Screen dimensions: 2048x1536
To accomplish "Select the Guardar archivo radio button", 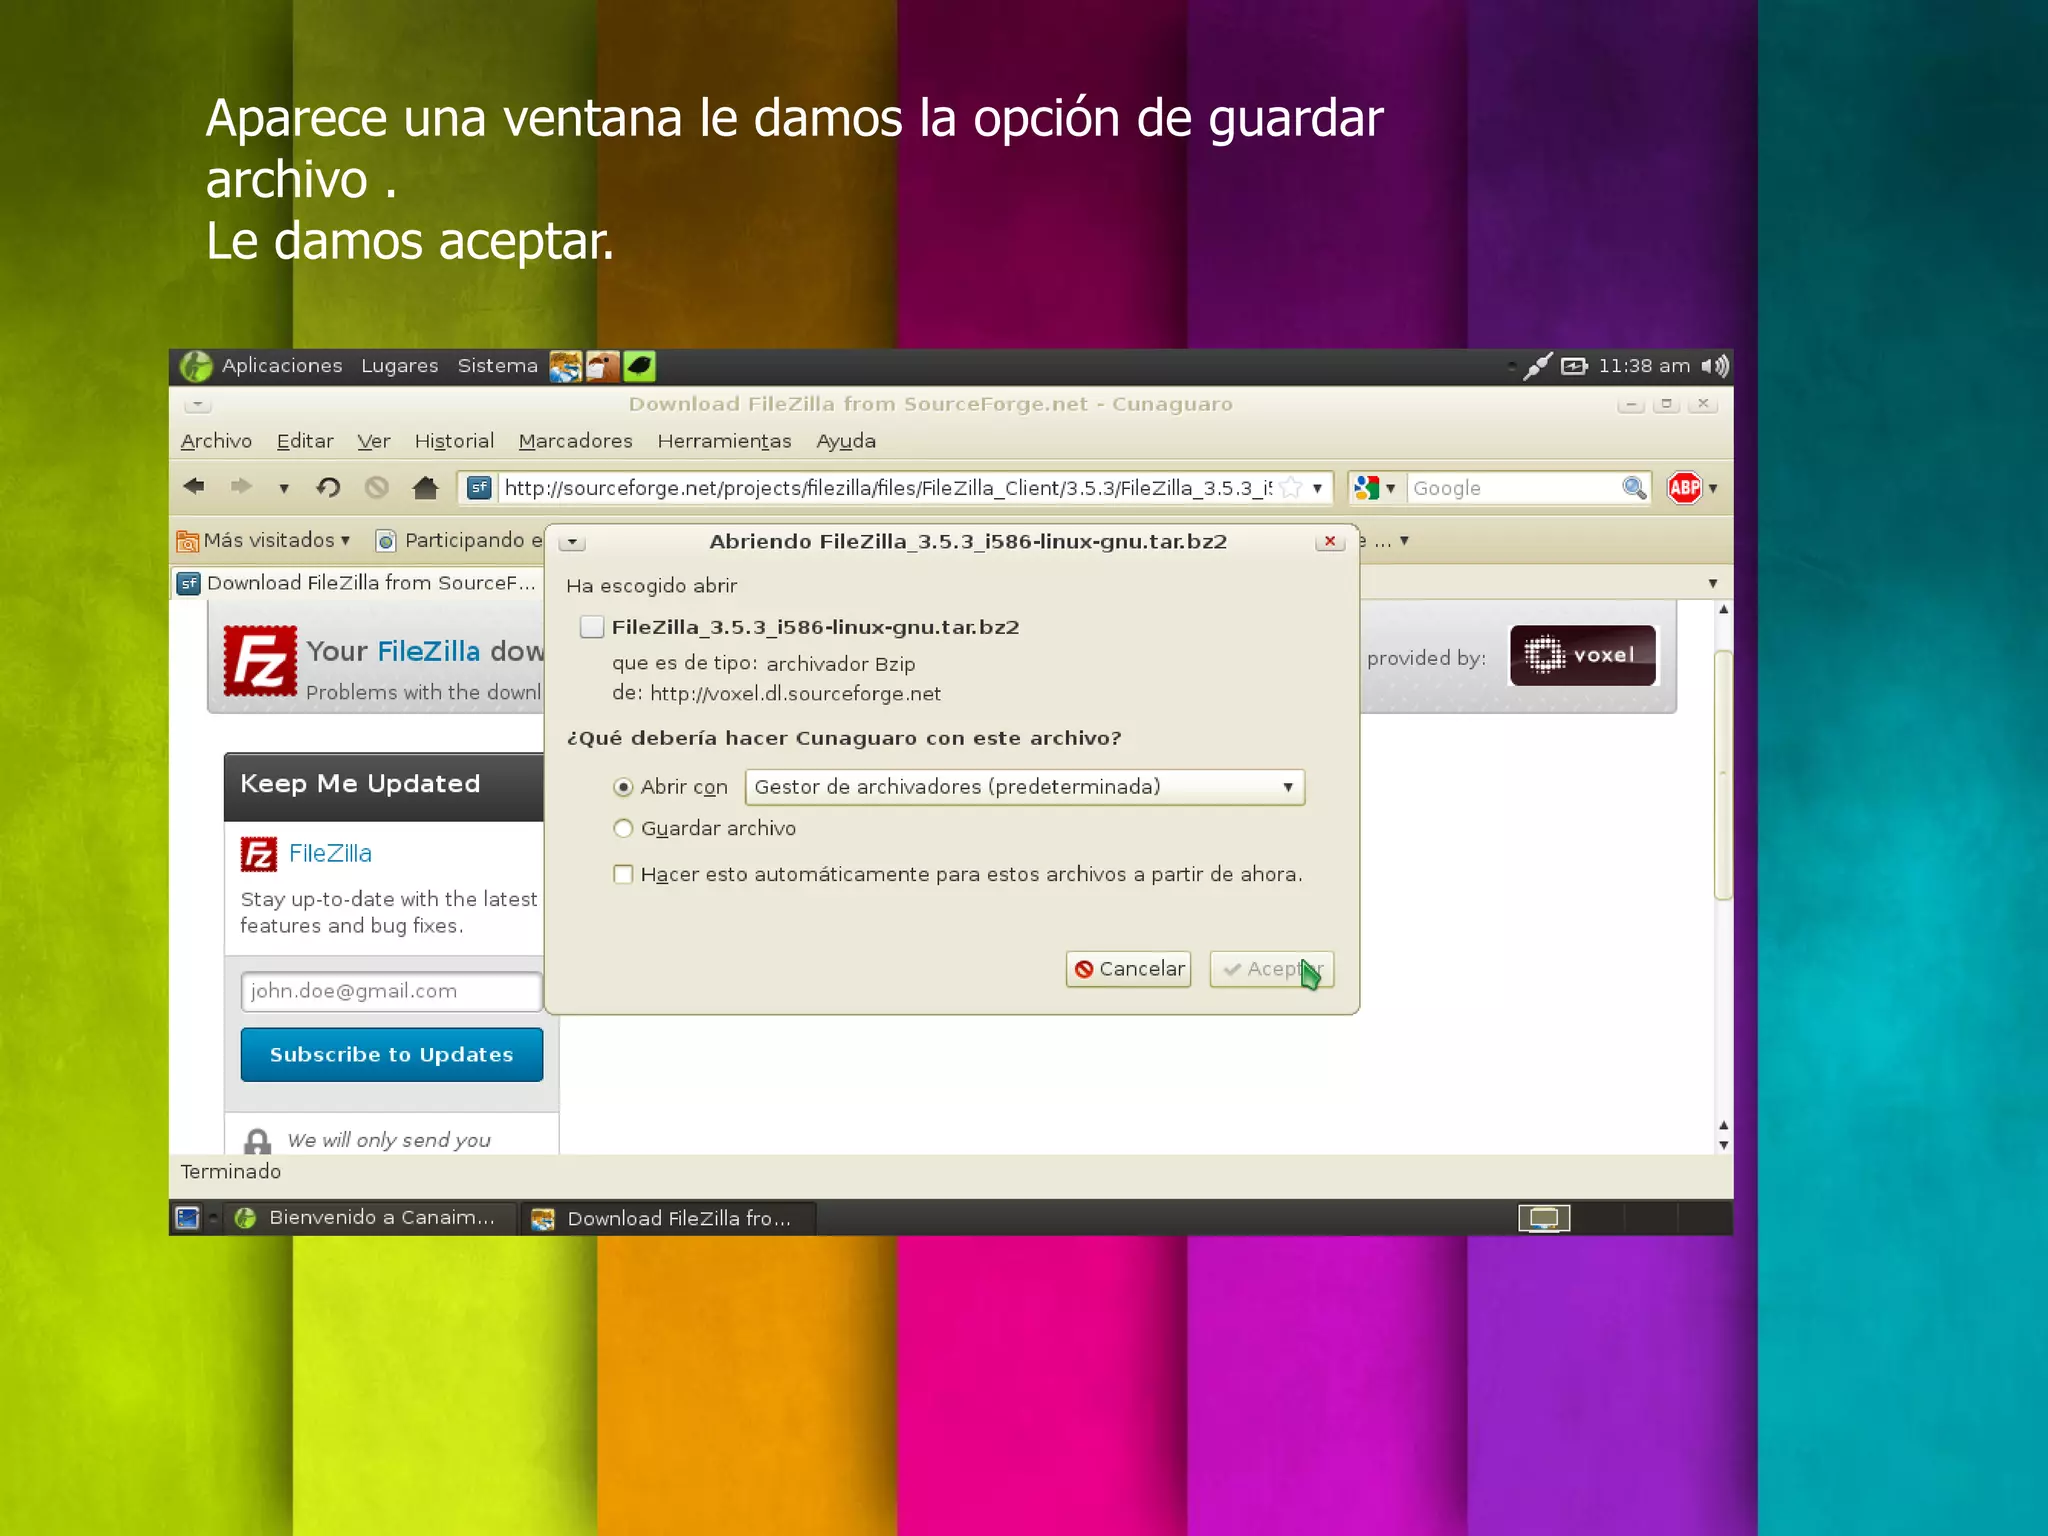I will tap(623, 828).
